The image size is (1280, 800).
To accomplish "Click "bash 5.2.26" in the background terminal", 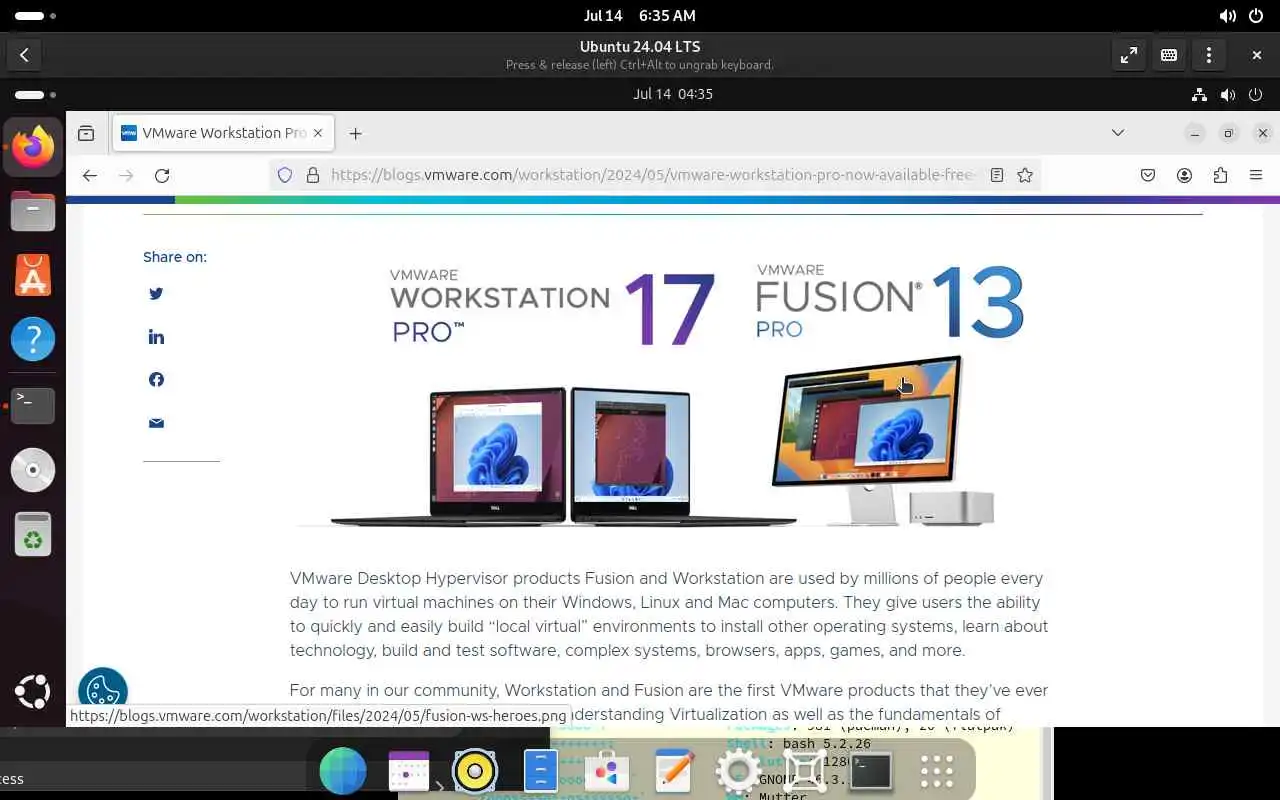I will [x=826, y=744].
